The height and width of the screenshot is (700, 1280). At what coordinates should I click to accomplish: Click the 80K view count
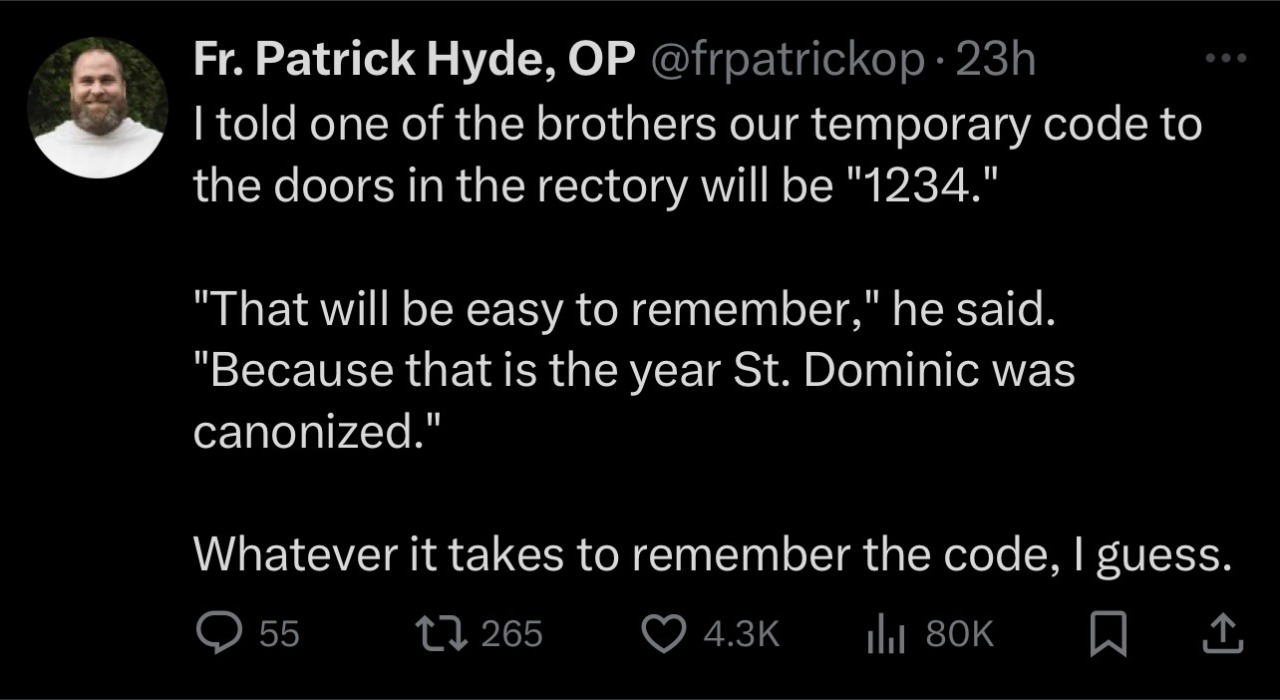pyautogui.click(x=958, y=633)
